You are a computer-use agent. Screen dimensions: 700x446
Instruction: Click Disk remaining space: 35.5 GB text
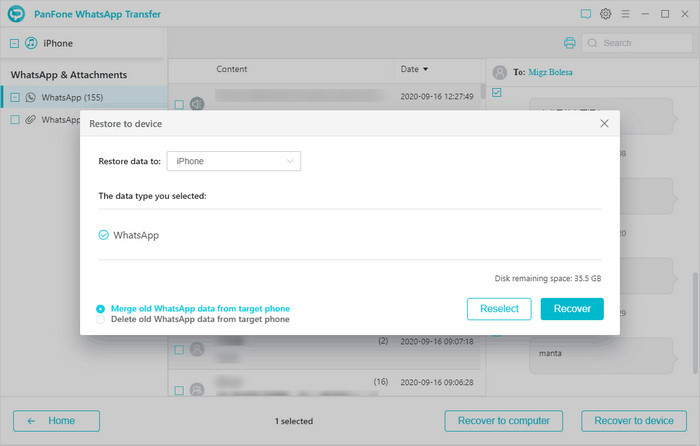pyautogui.click(x=548, y=279)
